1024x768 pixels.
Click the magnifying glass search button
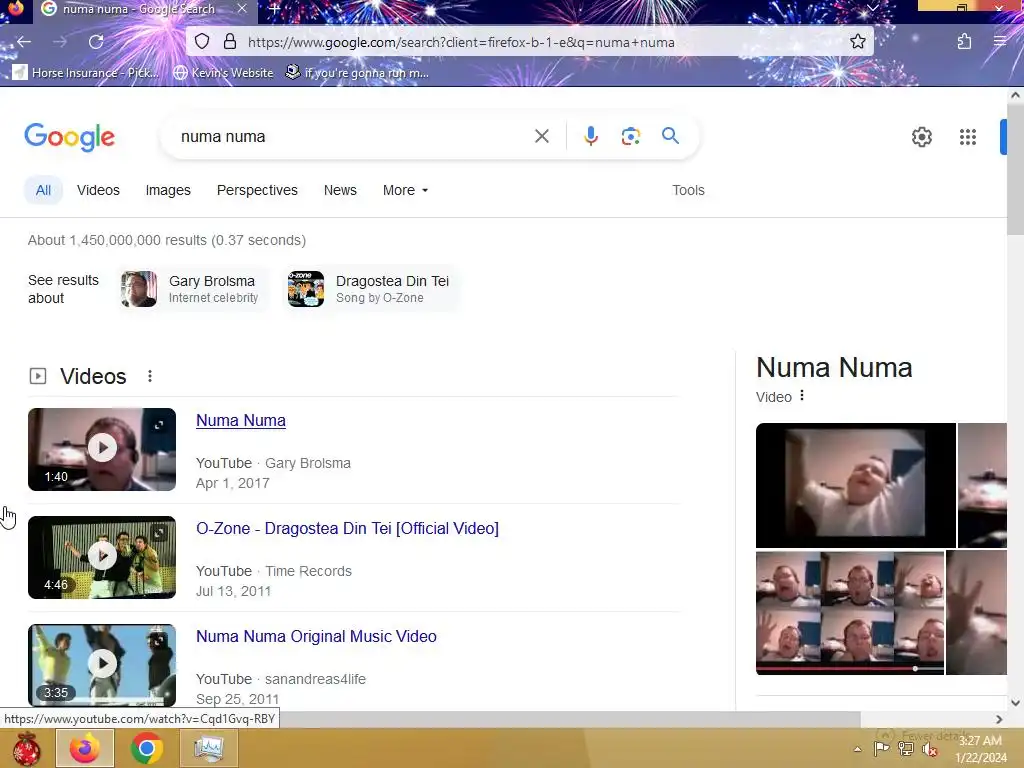(x=670, y=136)
